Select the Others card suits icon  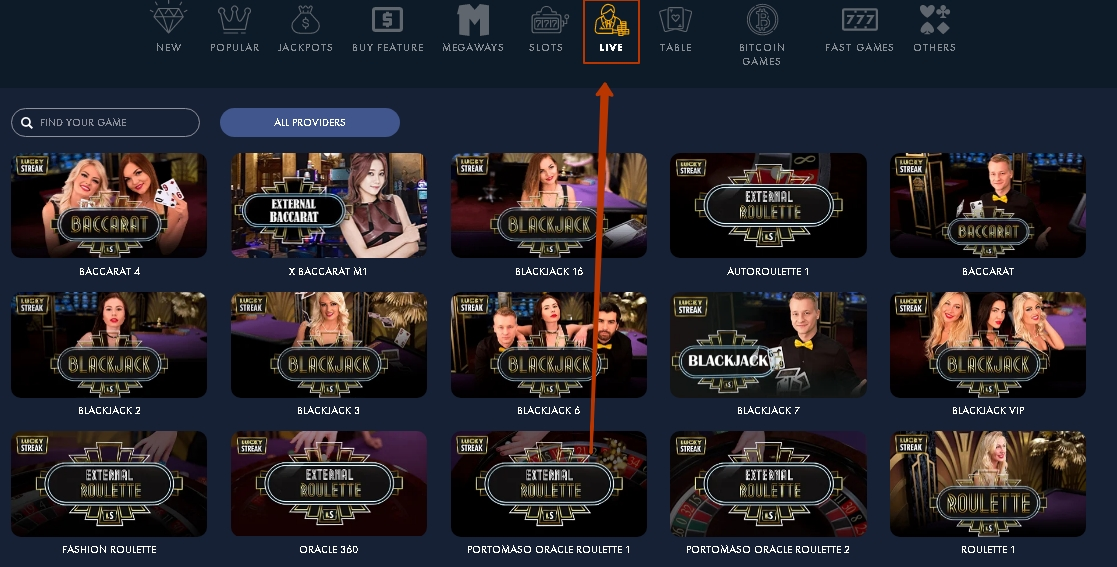tap(934, 19)
